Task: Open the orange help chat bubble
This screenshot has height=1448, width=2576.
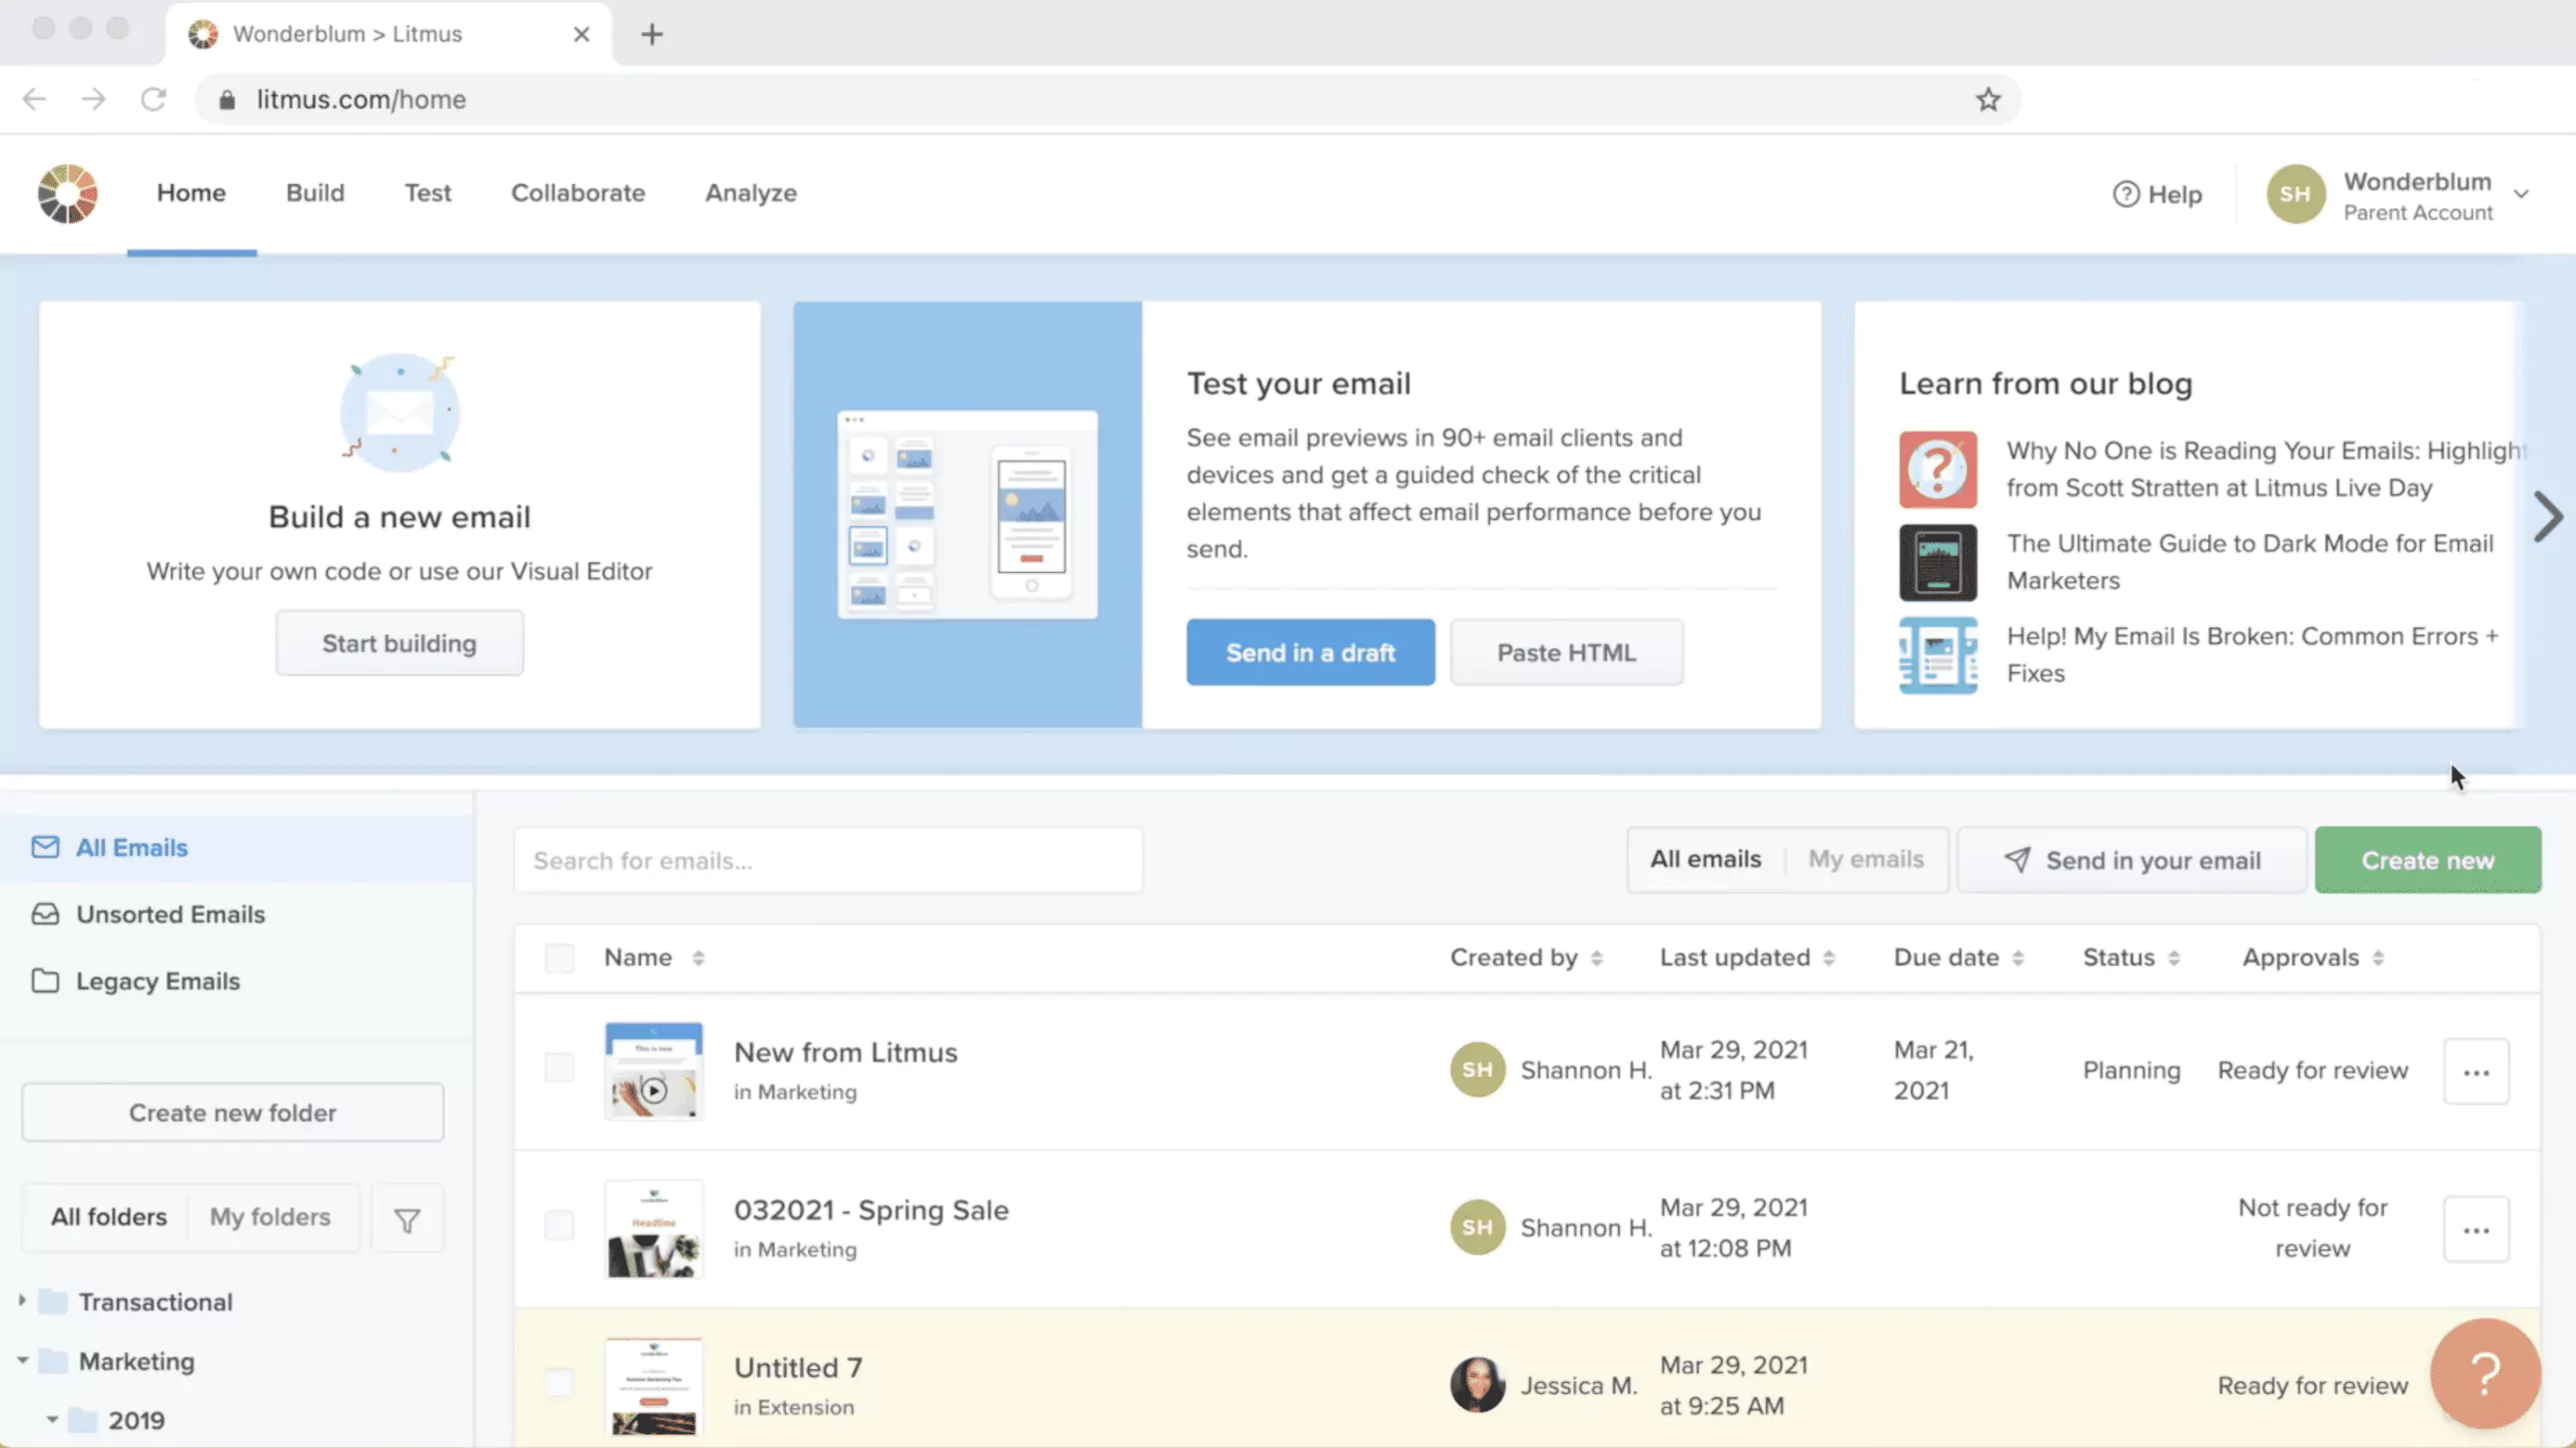Action: pyautogui.click(x=2484, y=1373)
